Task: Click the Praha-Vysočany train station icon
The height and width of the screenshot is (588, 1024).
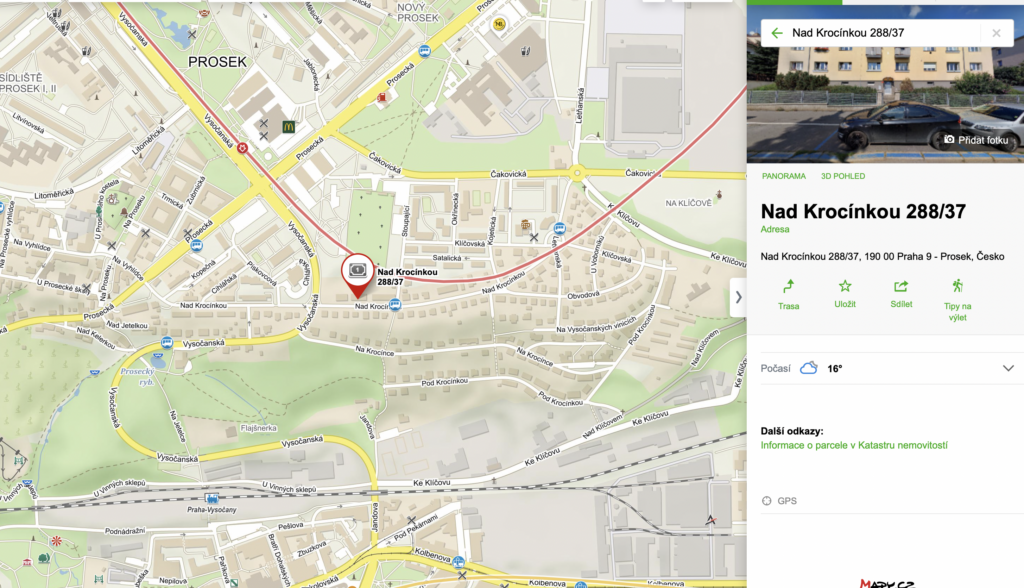Action: [x=211, y=499]
